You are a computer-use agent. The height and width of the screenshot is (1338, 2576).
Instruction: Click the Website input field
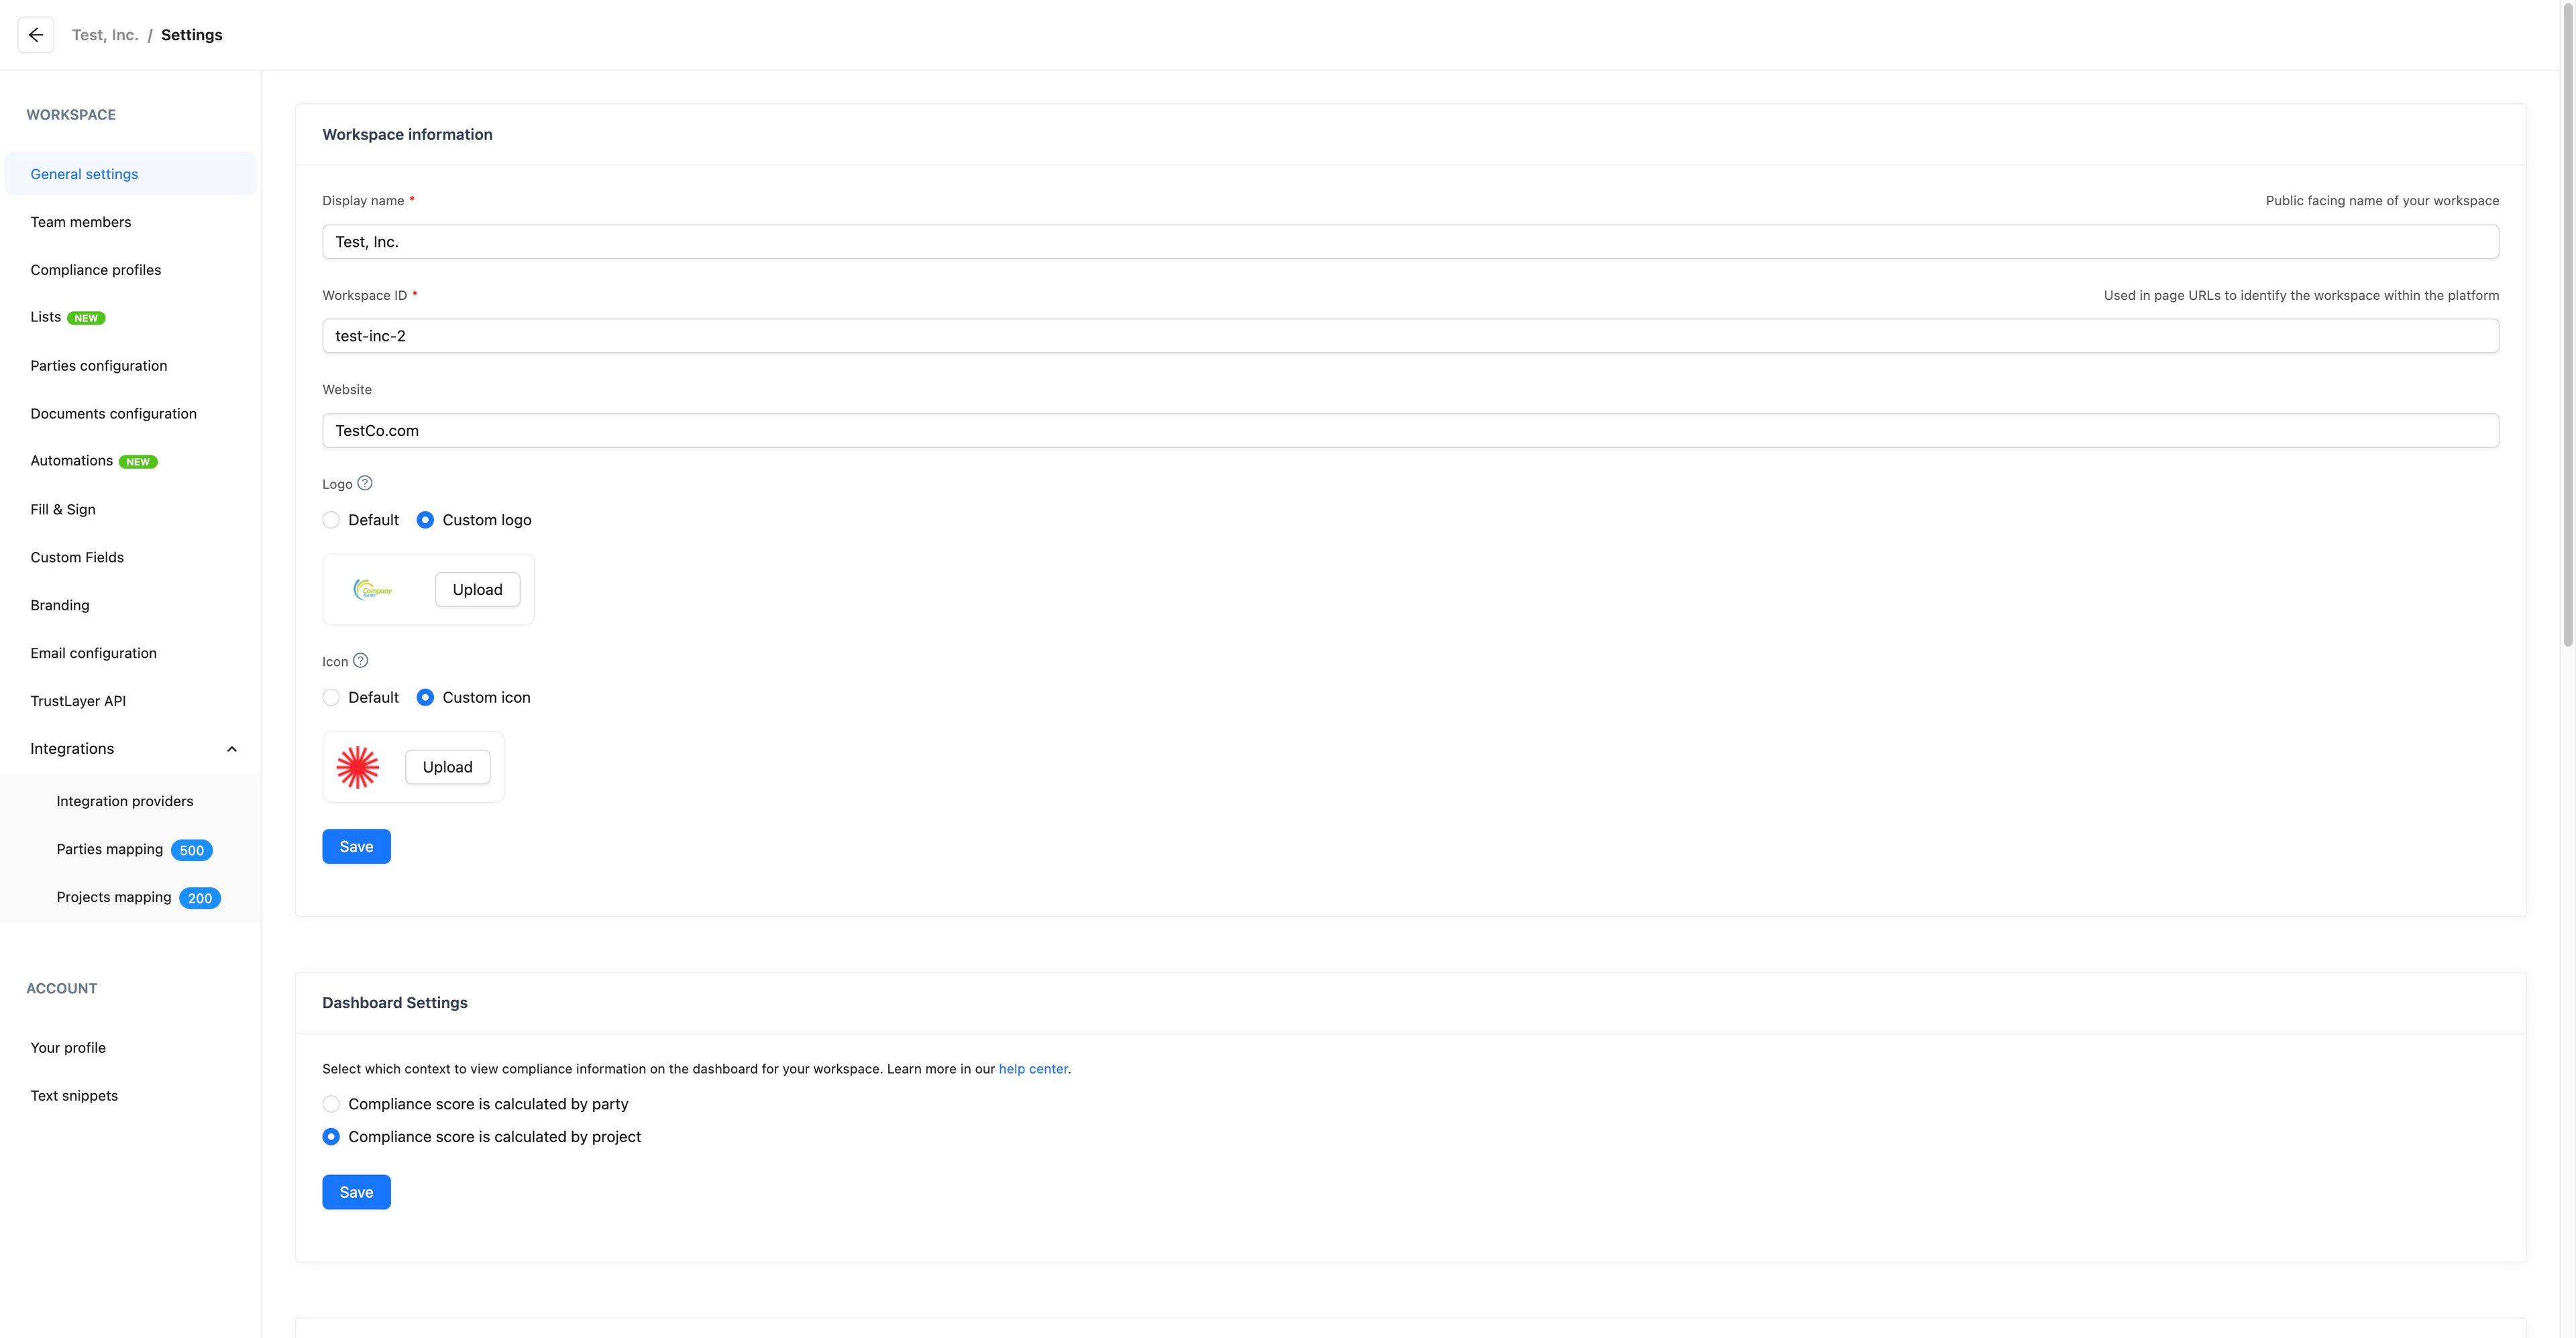1410,431
